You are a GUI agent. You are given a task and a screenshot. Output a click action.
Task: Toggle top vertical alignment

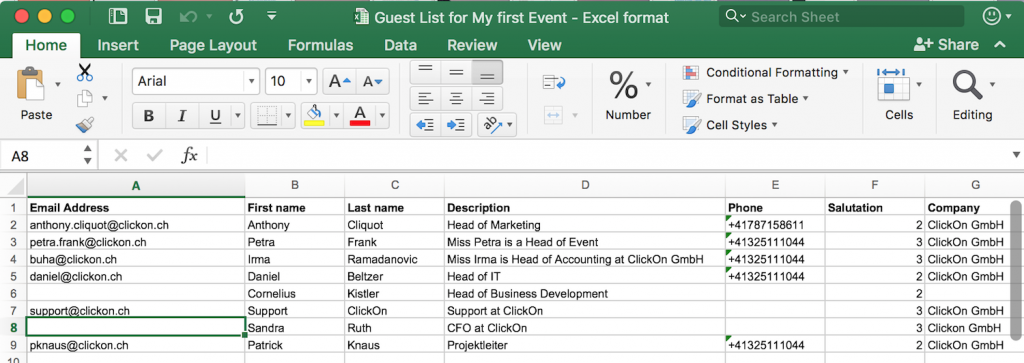tap(425, 72)
